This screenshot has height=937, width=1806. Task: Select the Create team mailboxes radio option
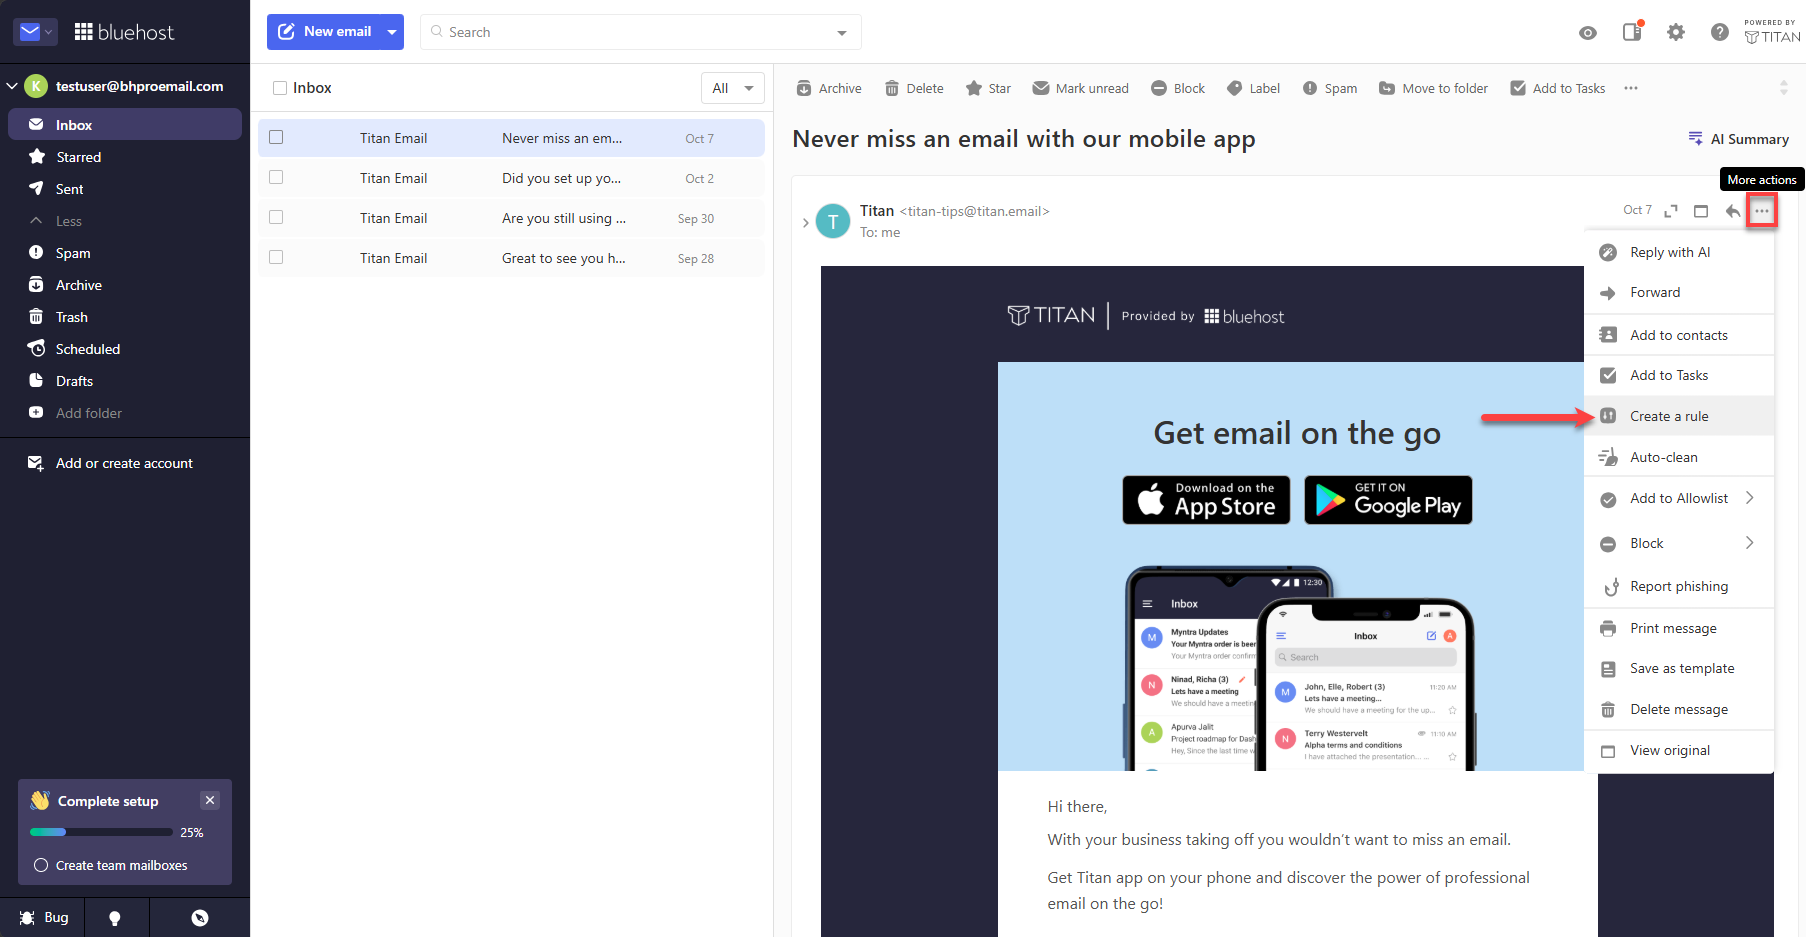click(x=41, y=865)
